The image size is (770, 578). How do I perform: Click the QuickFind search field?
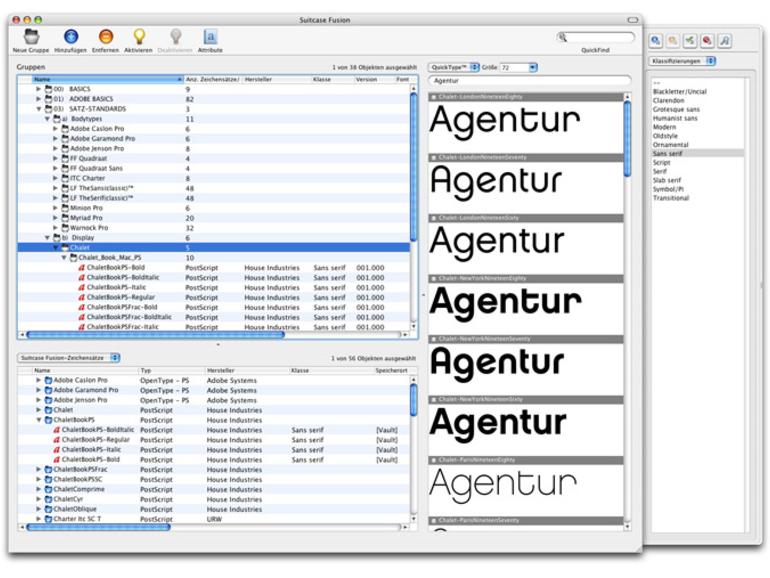coord(596,37)
